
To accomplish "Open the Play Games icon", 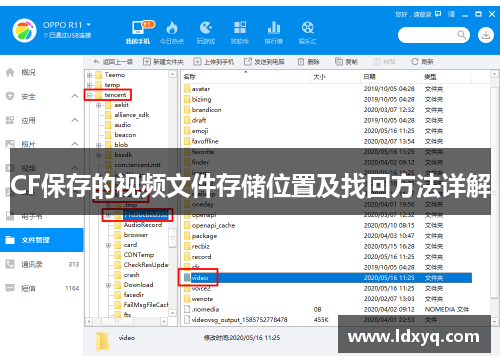I will click(x=206, y=28).
